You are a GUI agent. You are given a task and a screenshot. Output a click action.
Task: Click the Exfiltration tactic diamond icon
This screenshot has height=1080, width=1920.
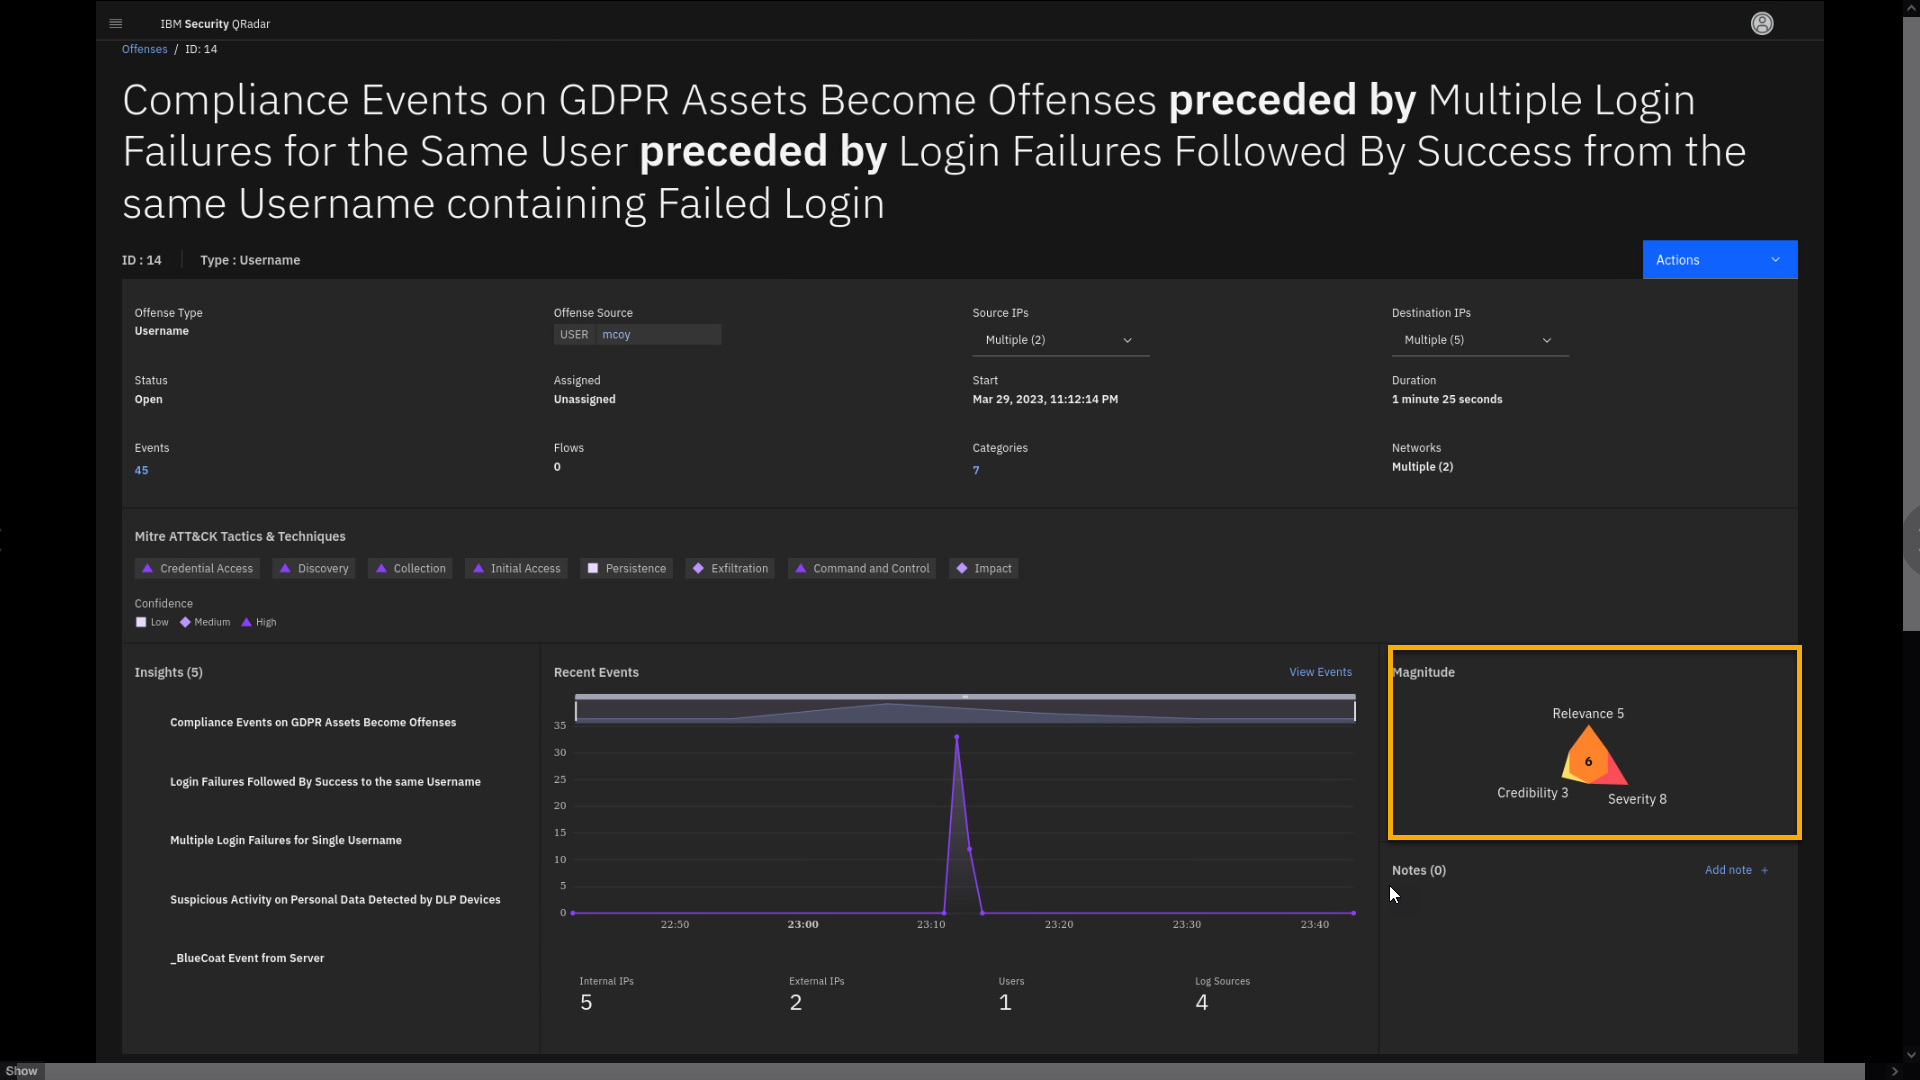click(x=698, y=568)
